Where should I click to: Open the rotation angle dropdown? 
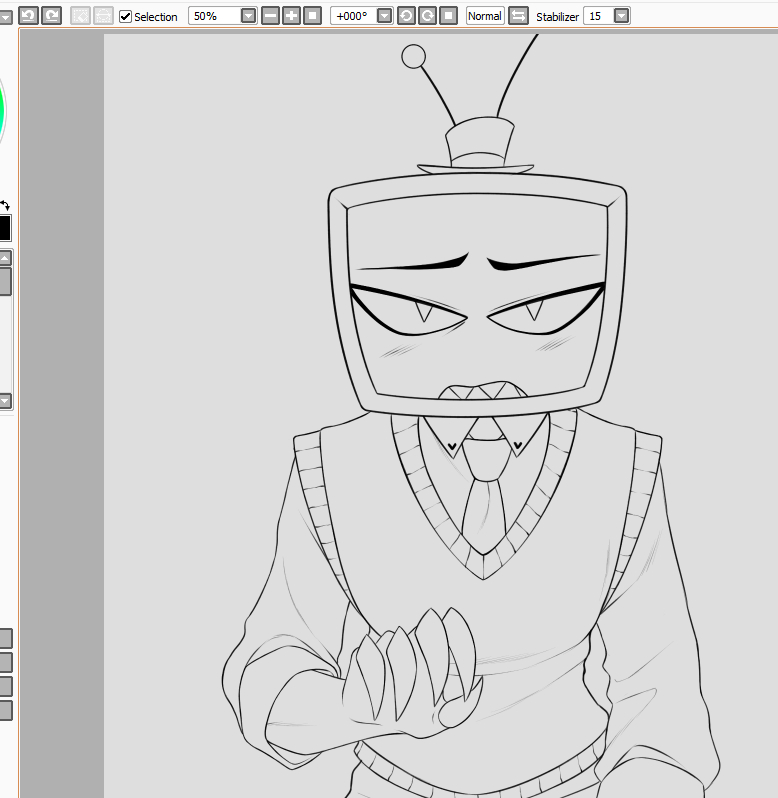pos(384,16)
